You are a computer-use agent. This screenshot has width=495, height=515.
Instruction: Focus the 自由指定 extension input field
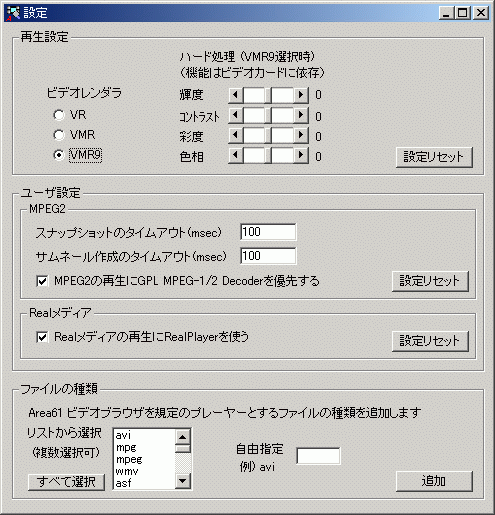(318, 456)
